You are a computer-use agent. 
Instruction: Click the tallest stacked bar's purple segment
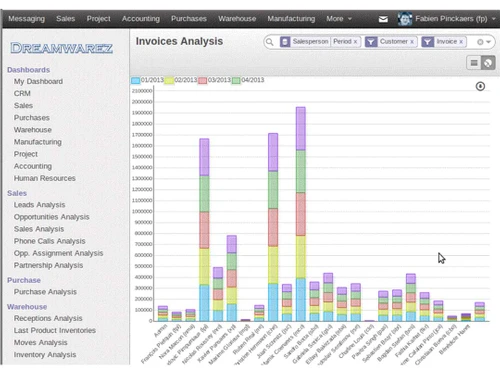pos(301,129)
